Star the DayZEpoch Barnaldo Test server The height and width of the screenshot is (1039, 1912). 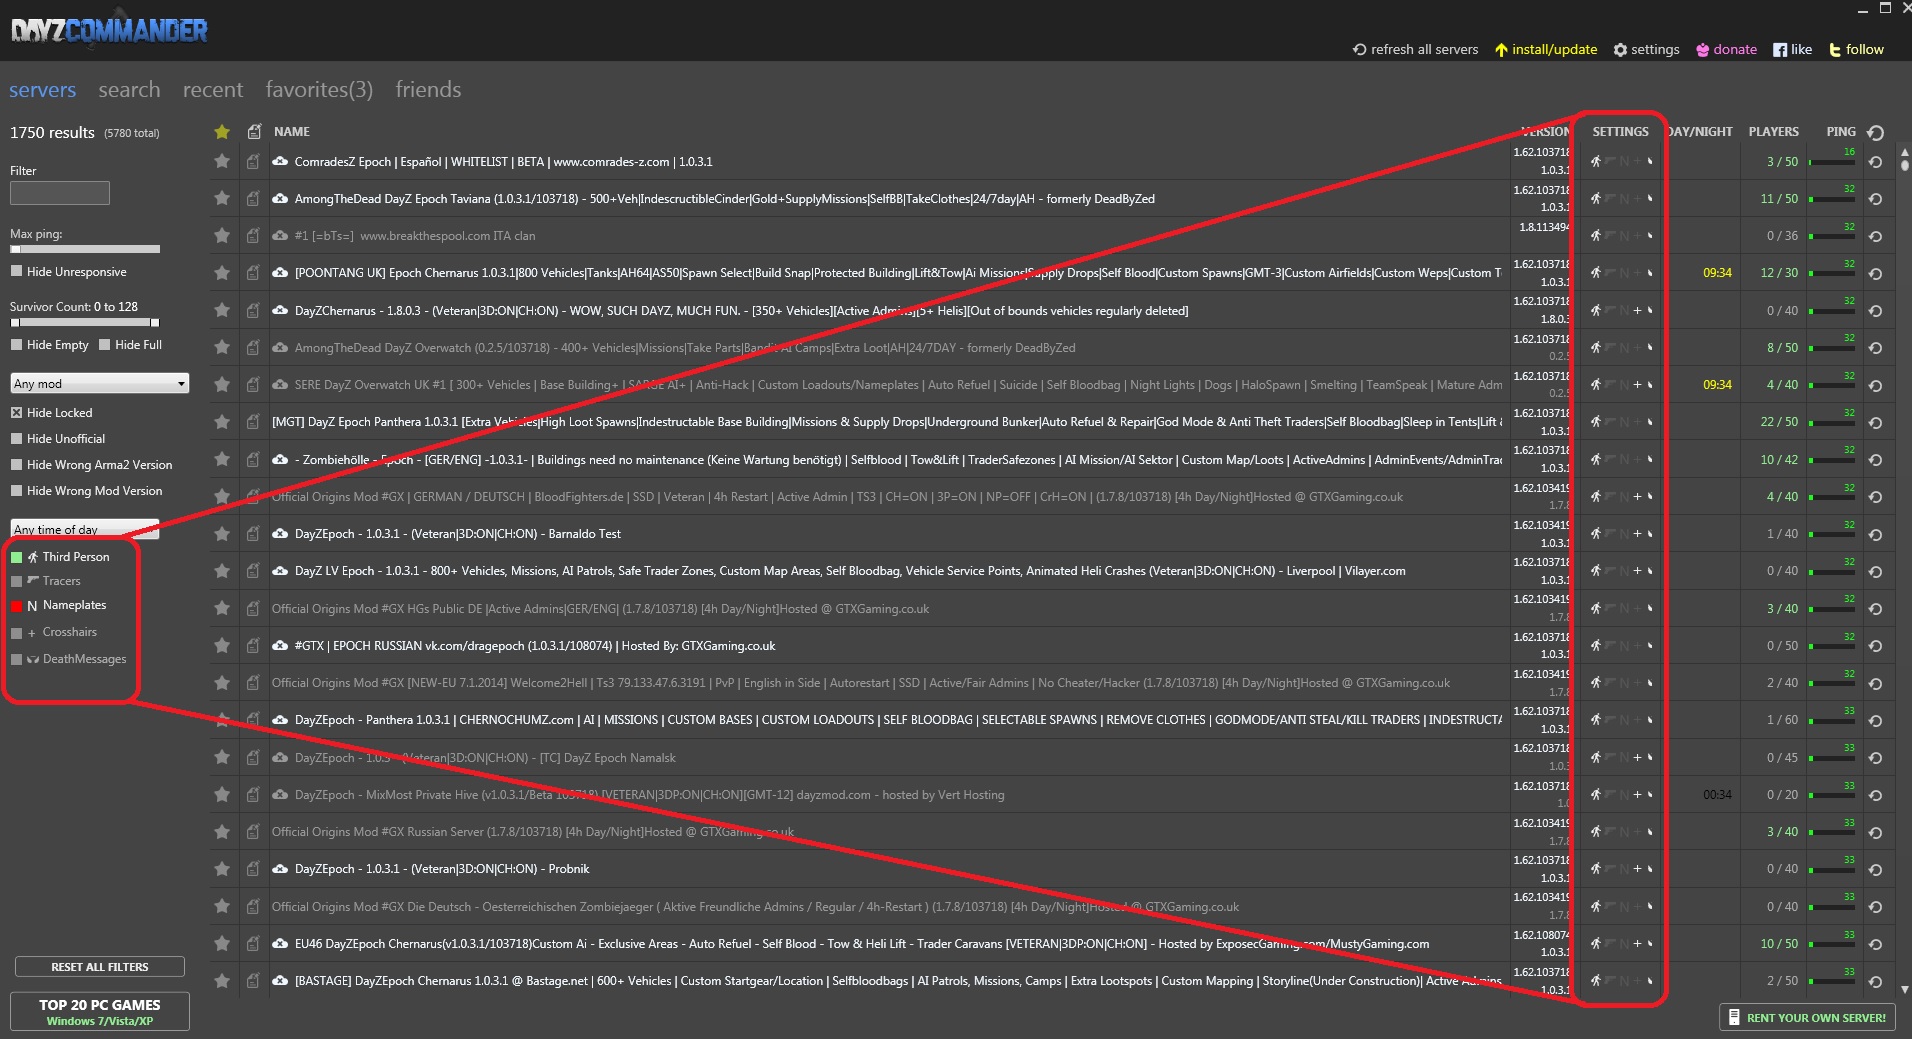click(222, 534)
